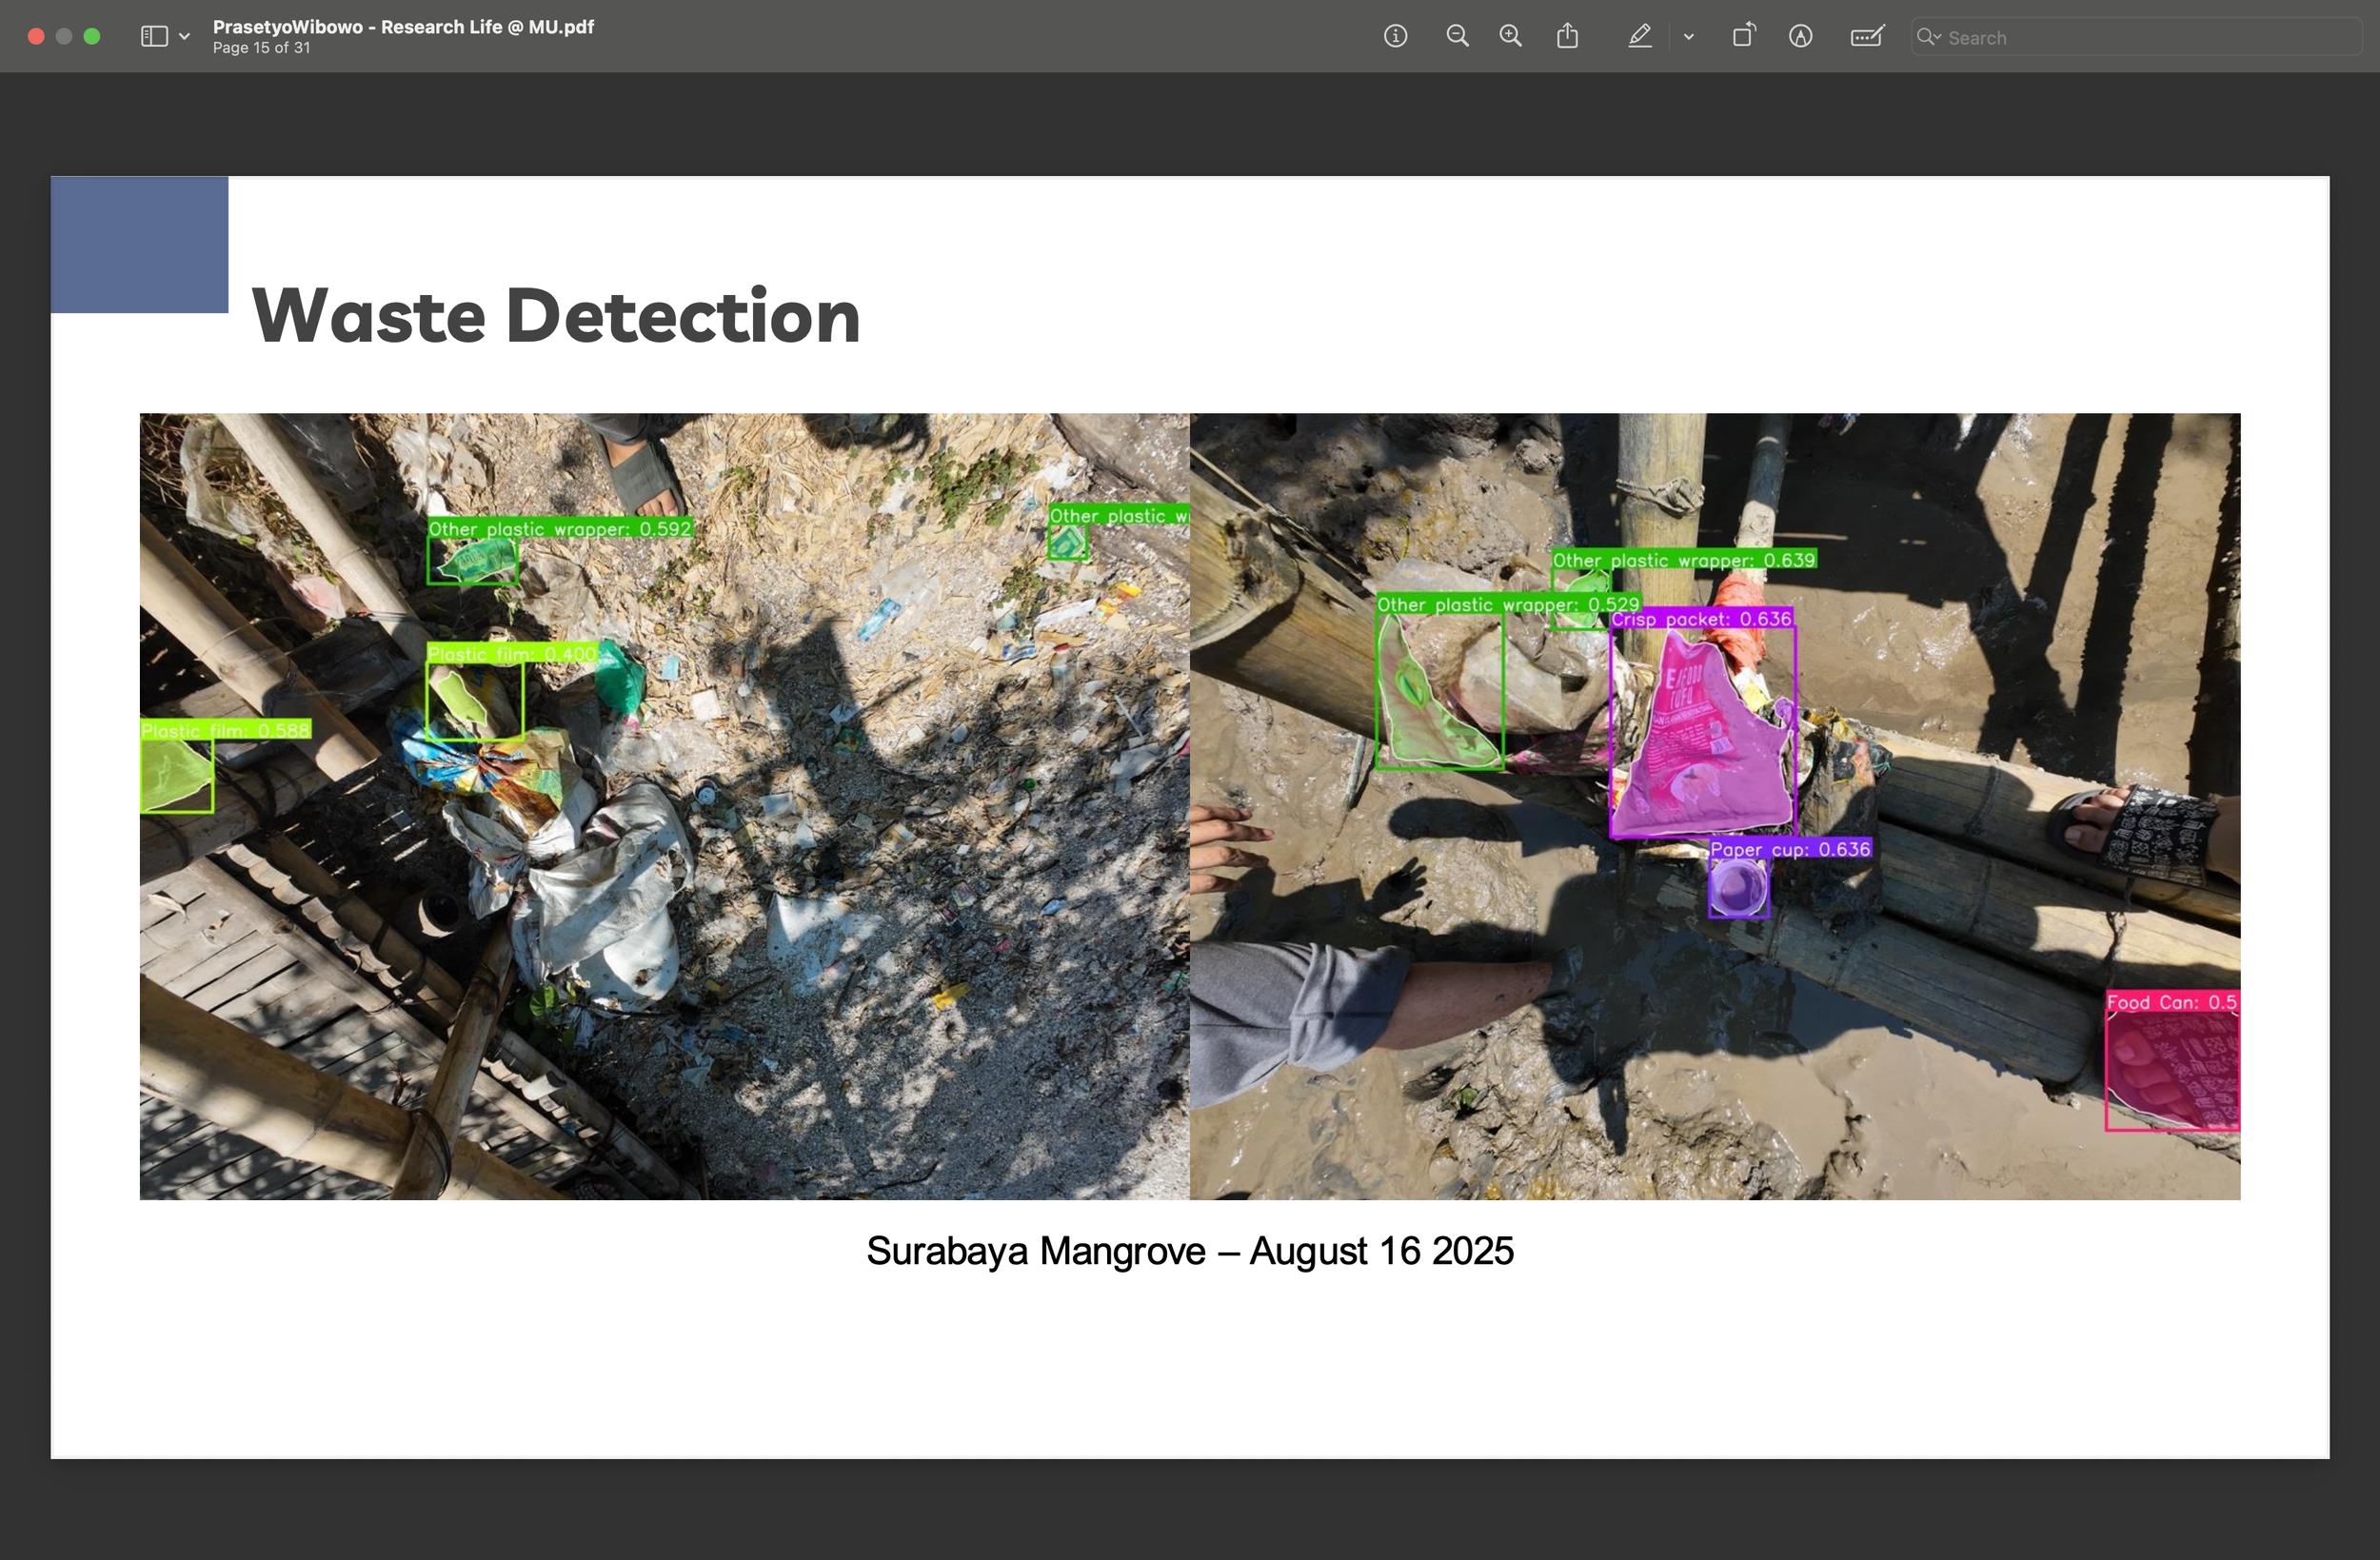Rotate the page with Rotate Left icon
The image size is (2380, 1560).
(1743, 37)
